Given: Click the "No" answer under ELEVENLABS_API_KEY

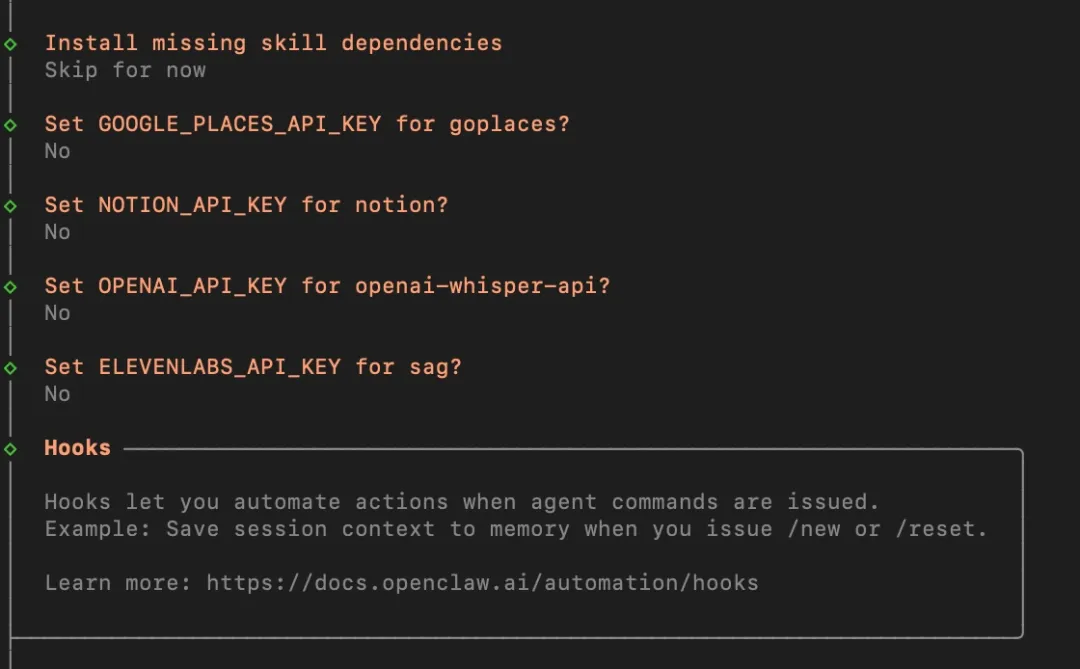Looking at the screenshot, I should tap(57, 394).
